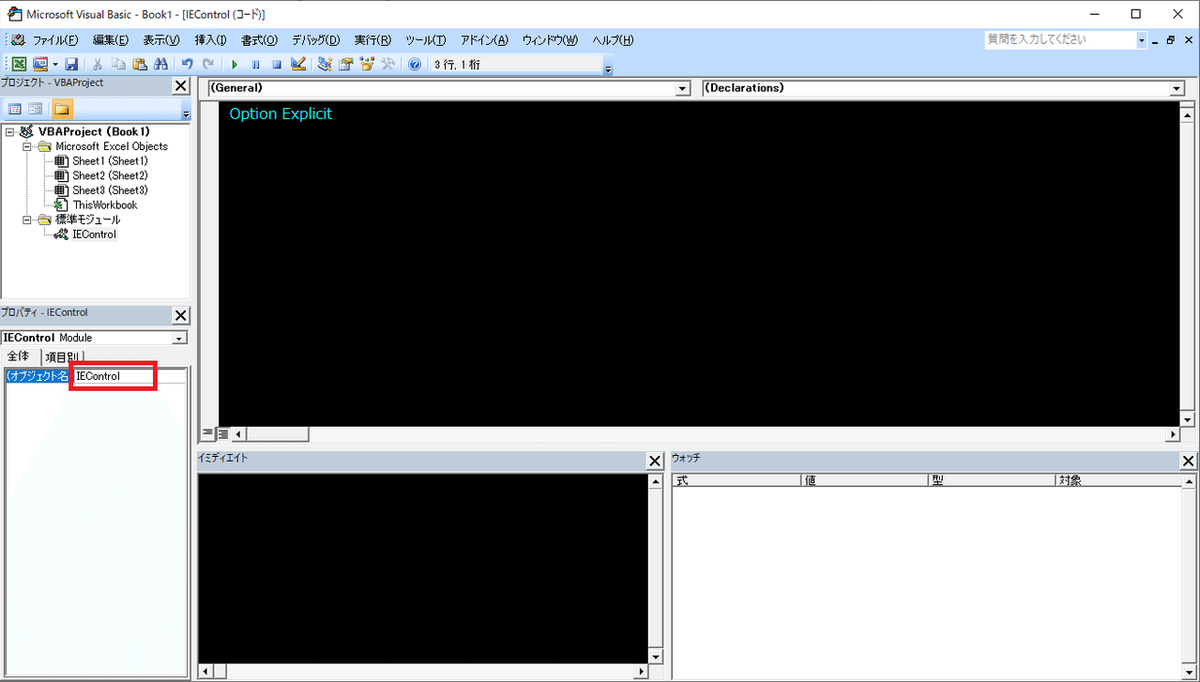
Task: Click View Object icon in Project panel
Action: click(x=35, y=109)
